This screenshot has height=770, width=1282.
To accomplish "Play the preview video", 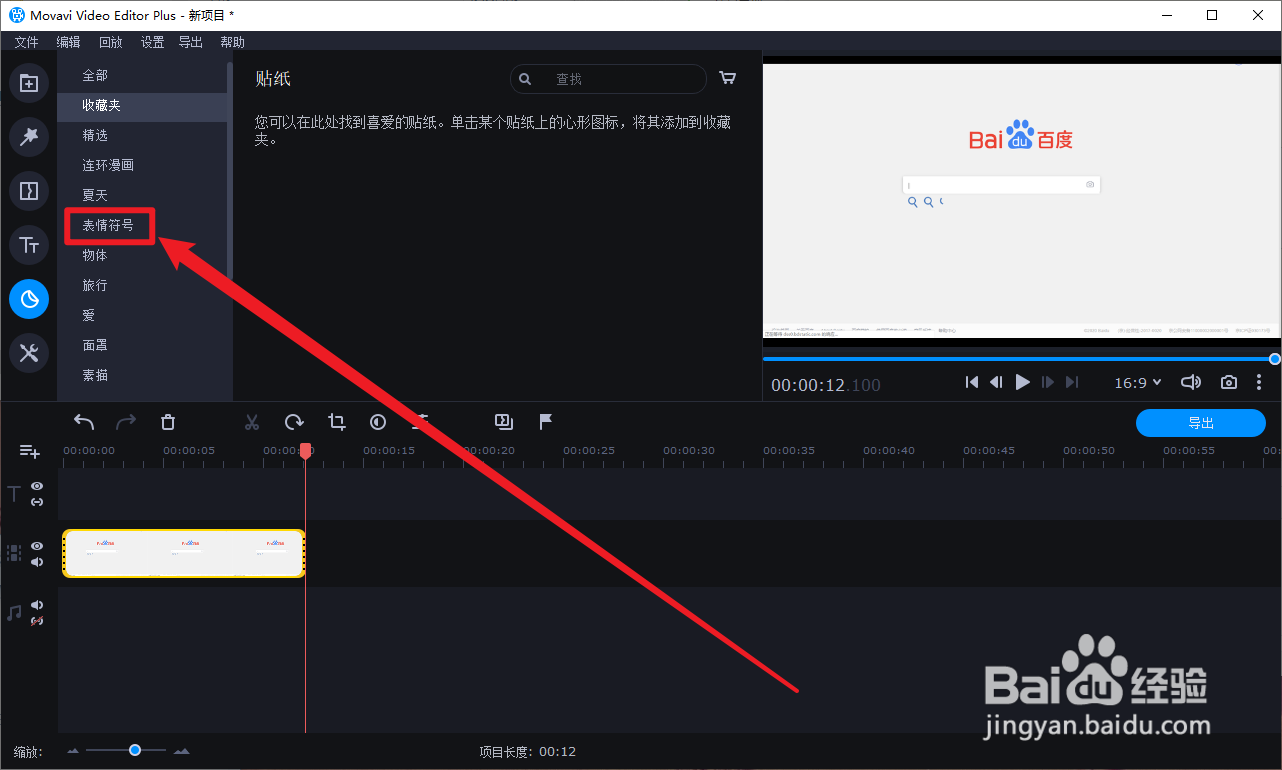I will point(1022,382).
